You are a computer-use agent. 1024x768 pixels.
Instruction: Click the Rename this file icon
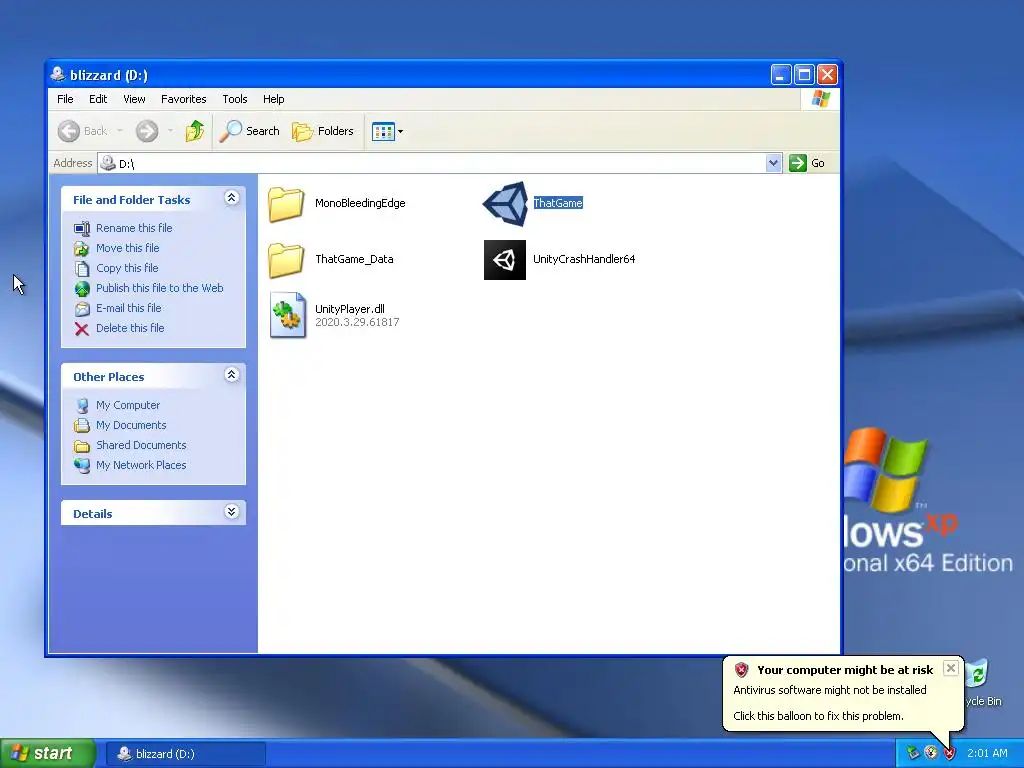pyautogui.click(x=82, y=229)
